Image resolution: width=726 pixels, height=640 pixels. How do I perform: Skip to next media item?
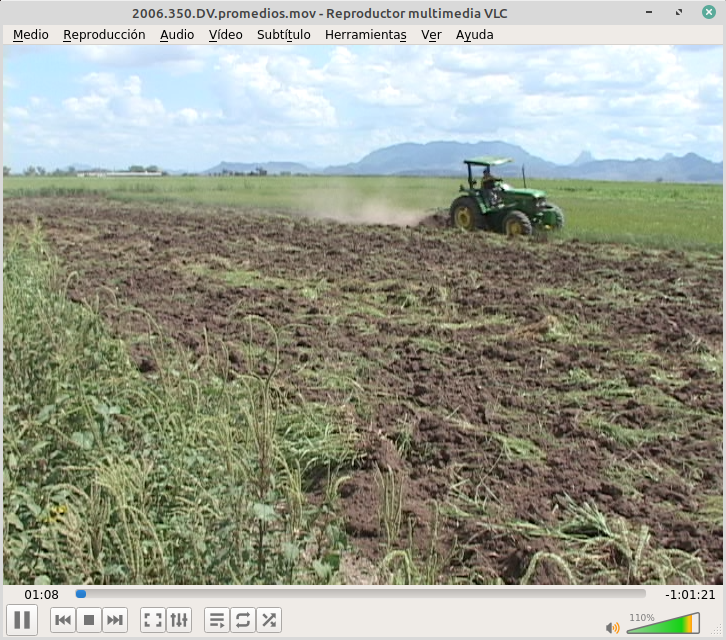(x=115, y=621)
